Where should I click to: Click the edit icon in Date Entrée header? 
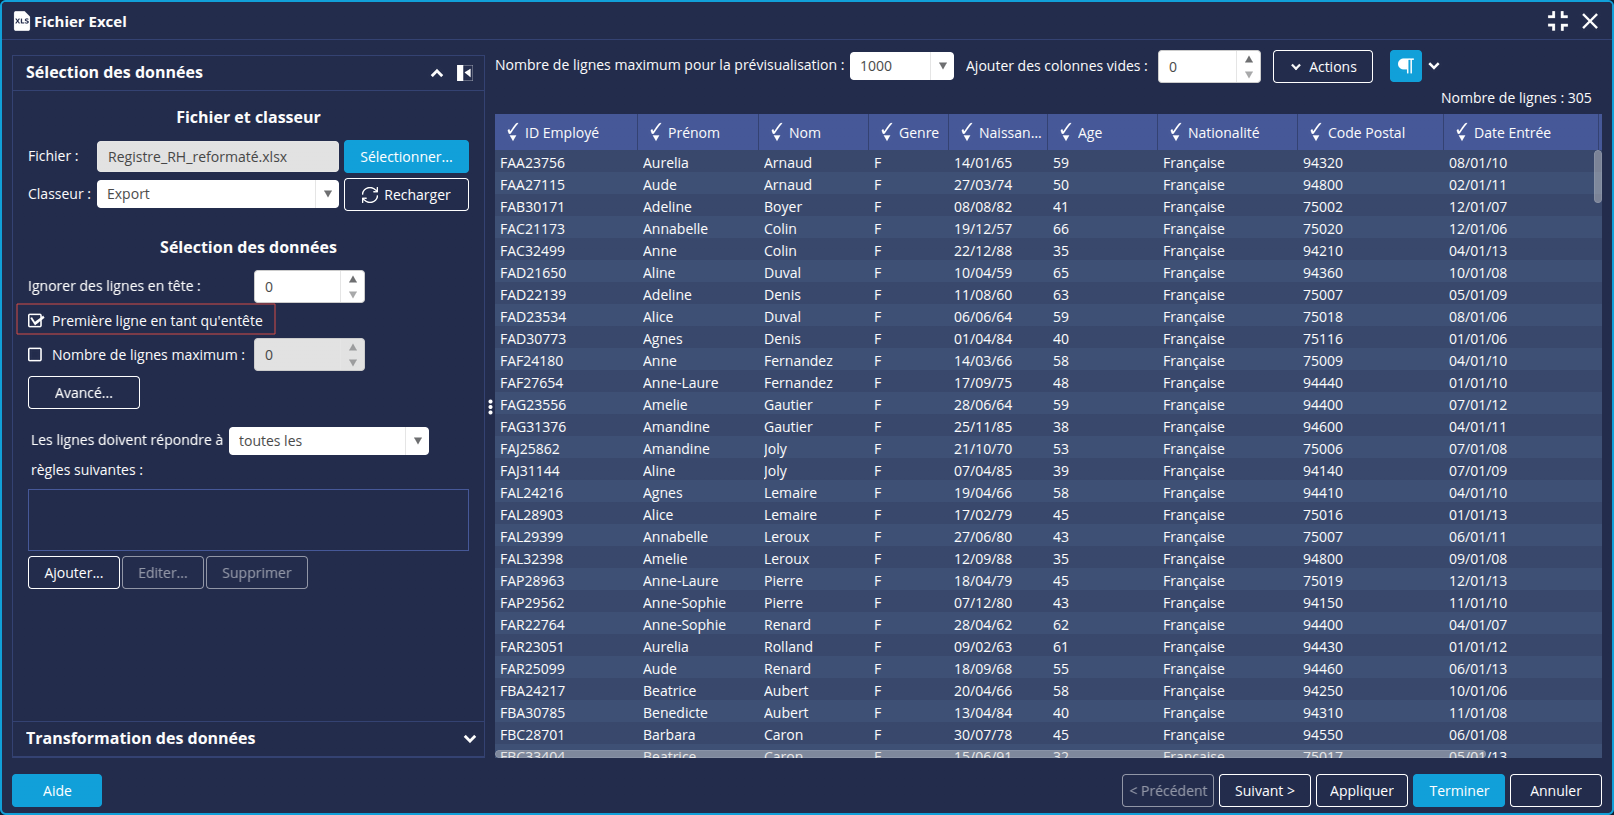pyautogui.click(x=1461, y=132)
